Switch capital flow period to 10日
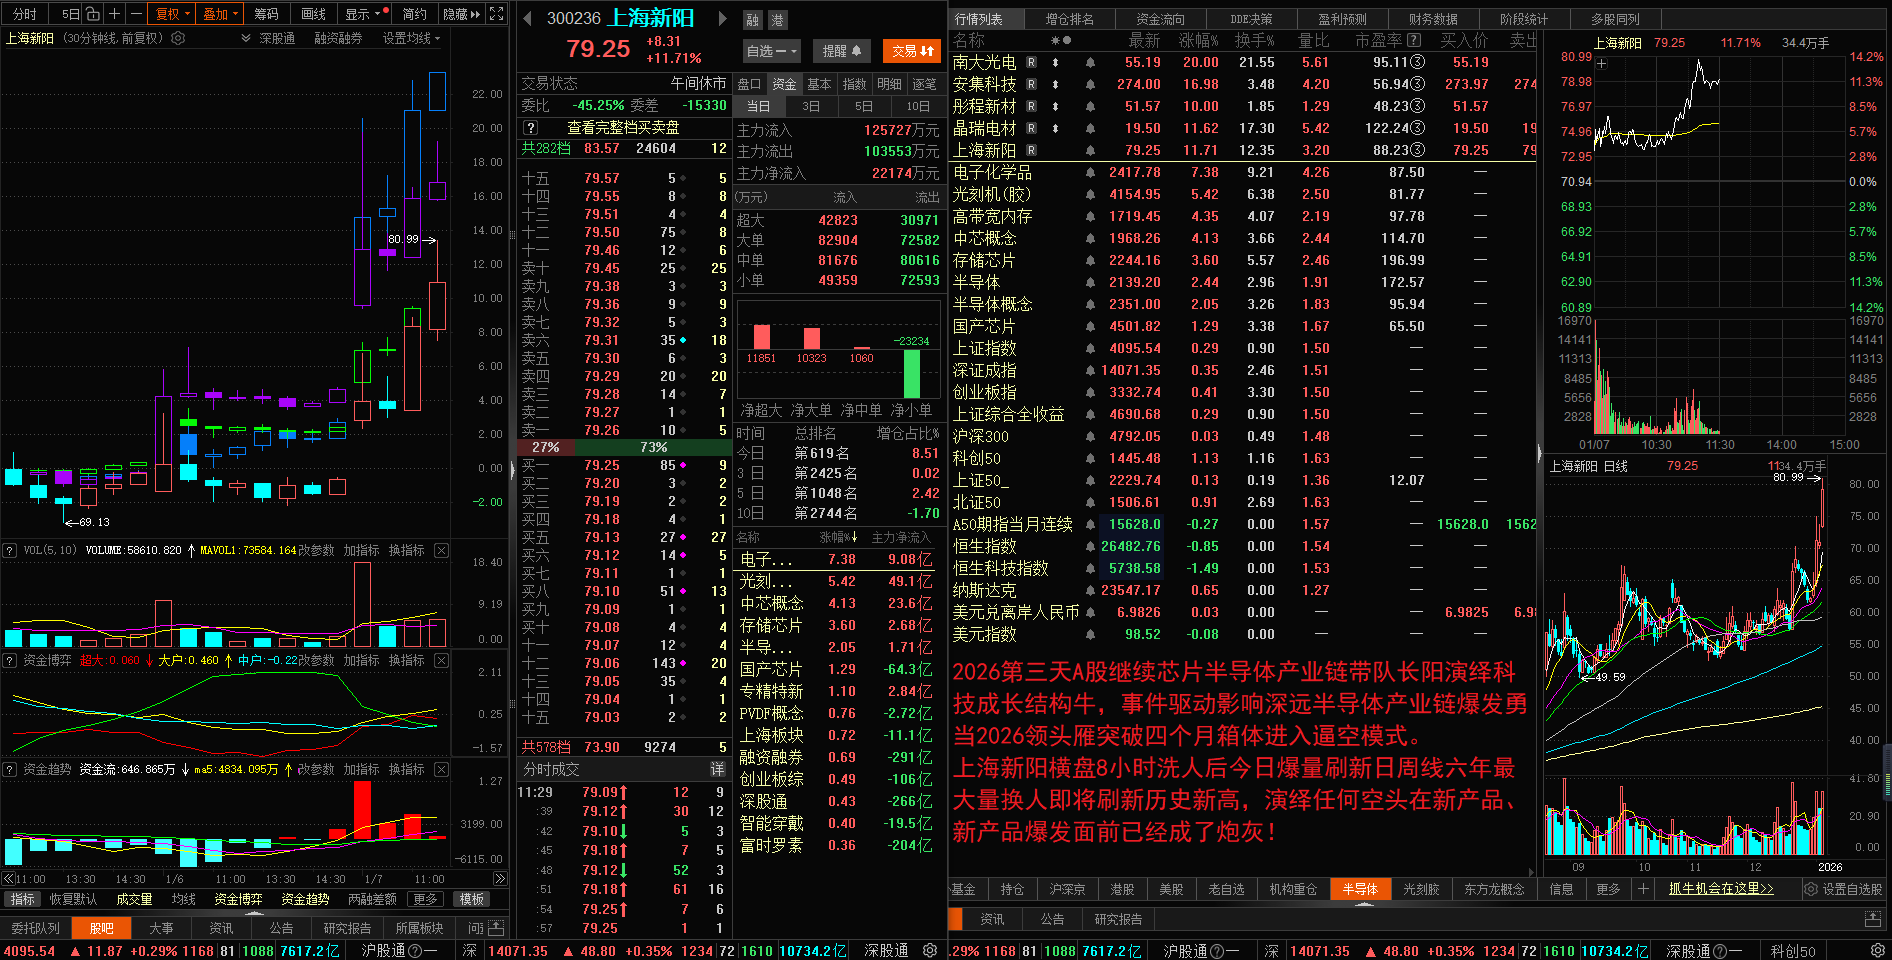Image resolution: width=1892 pixels, height=960 pixels. (918, 106)
